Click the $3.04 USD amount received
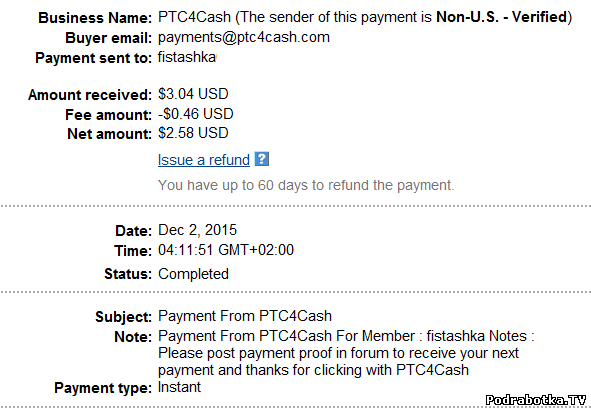The height and width of the screenshot is (410, 591). [193, 94]
